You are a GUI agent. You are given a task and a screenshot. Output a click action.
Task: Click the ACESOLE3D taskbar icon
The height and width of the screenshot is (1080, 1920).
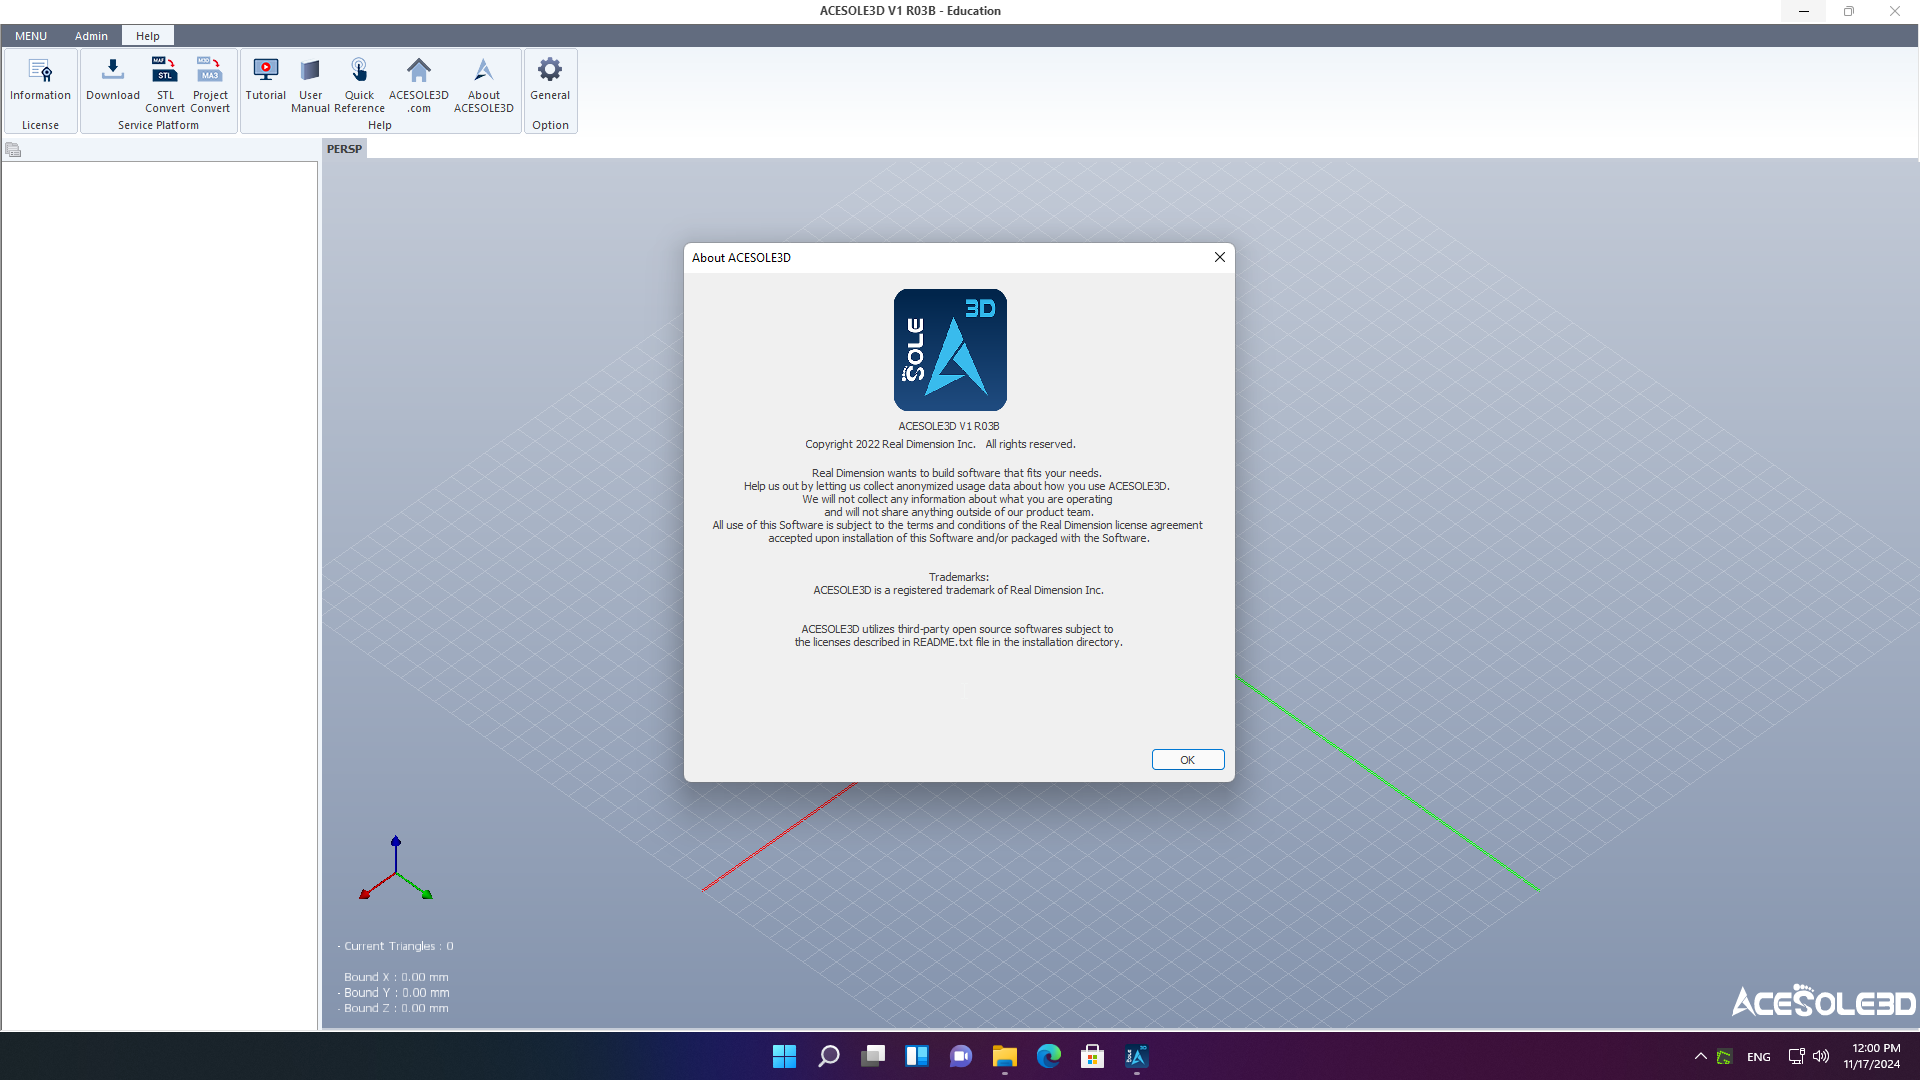point(1137,1056)
